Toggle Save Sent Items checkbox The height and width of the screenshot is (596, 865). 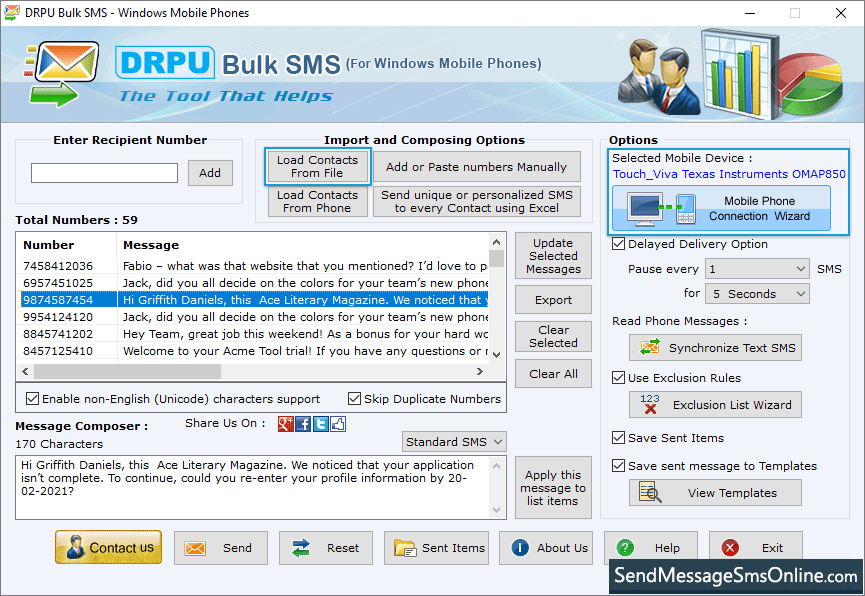tap(618, 438)
